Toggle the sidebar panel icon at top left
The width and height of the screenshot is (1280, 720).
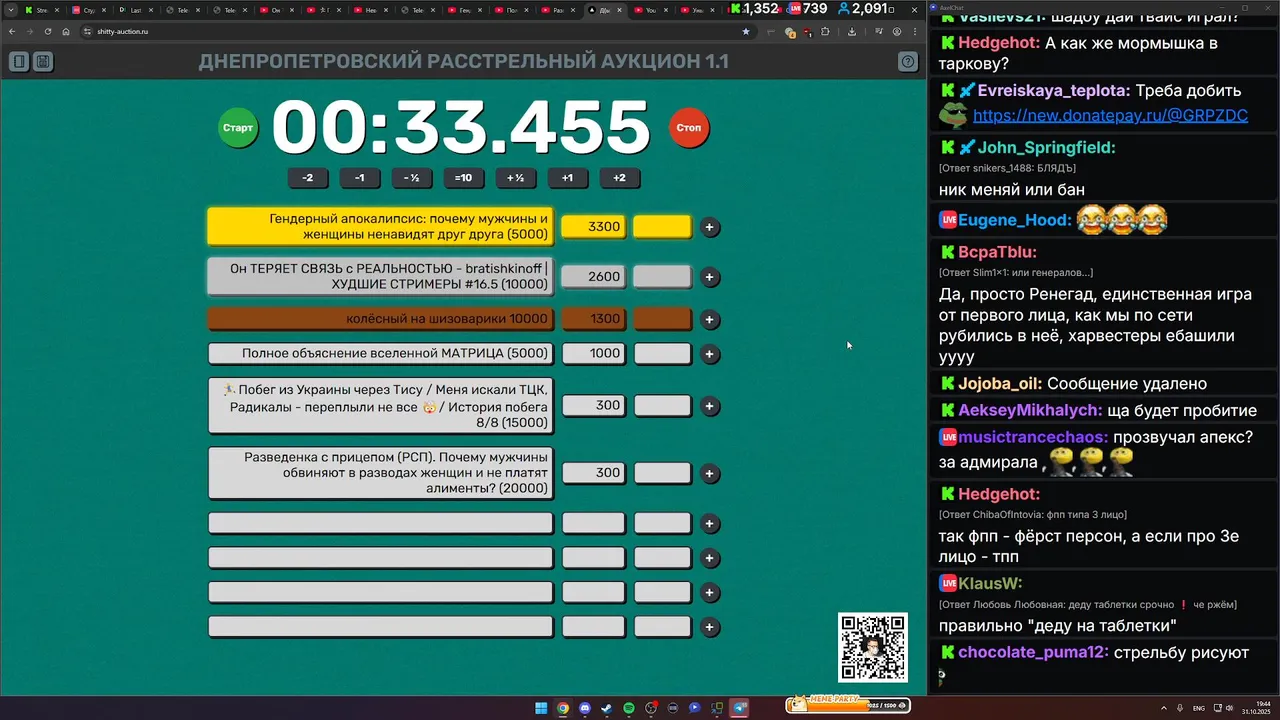pos(19,62)
